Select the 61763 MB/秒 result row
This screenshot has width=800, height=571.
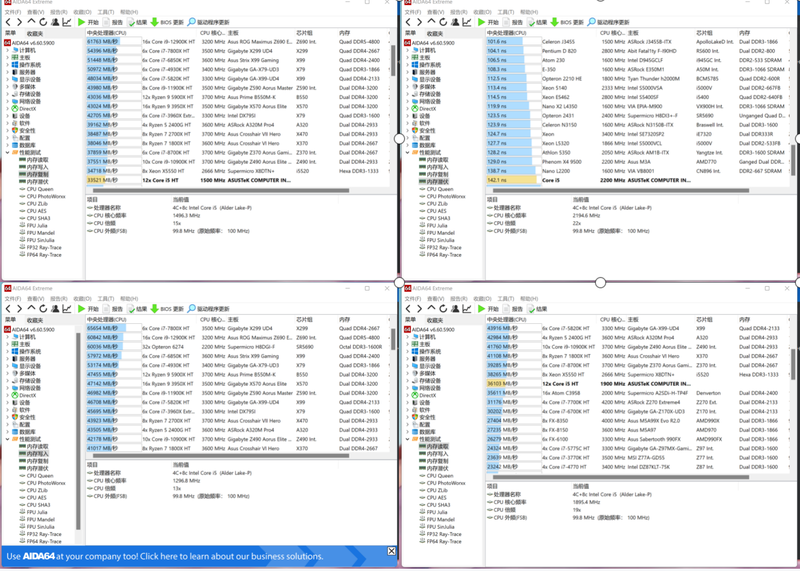point(237,42)
